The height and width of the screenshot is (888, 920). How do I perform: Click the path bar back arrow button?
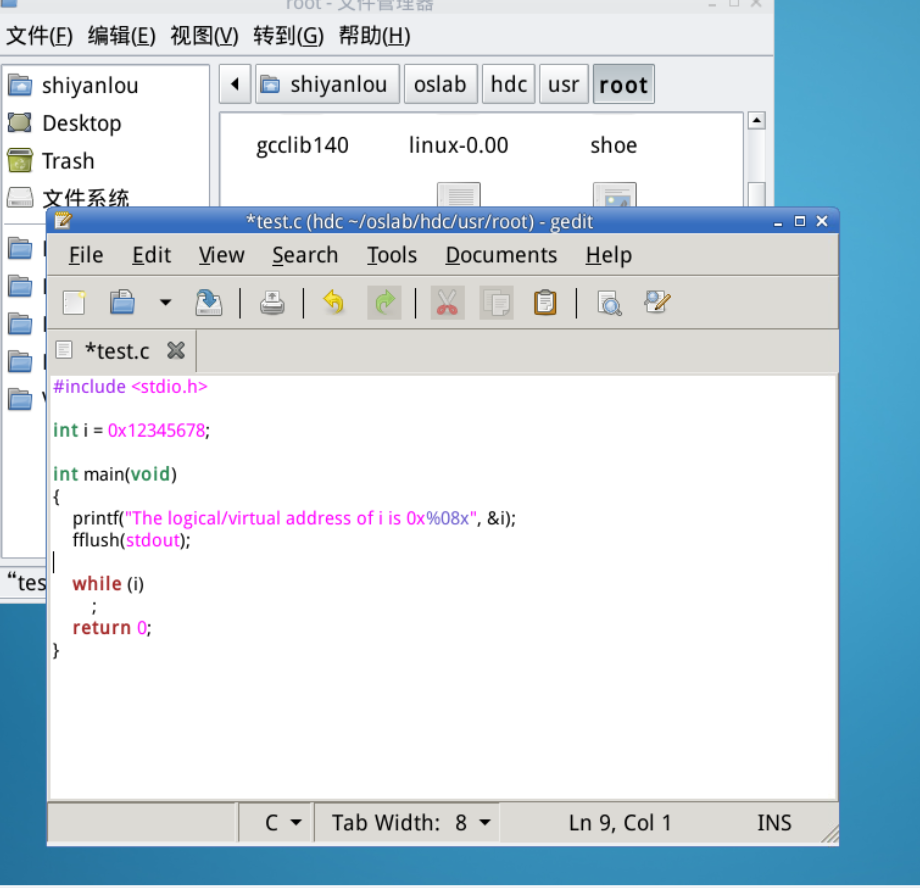tap(235, 85)
